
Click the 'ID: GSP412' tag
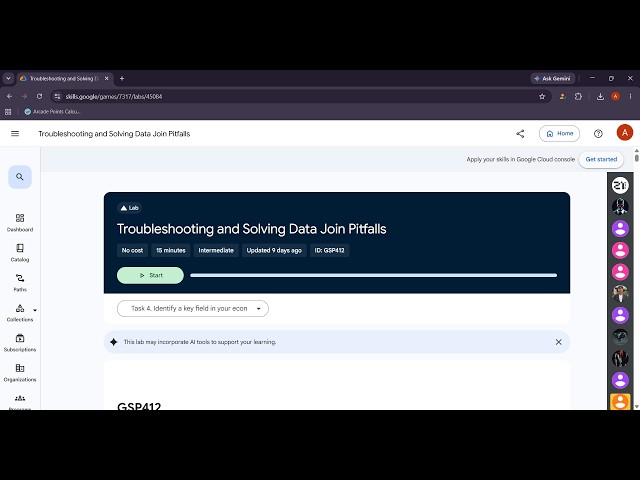(329, 250)
